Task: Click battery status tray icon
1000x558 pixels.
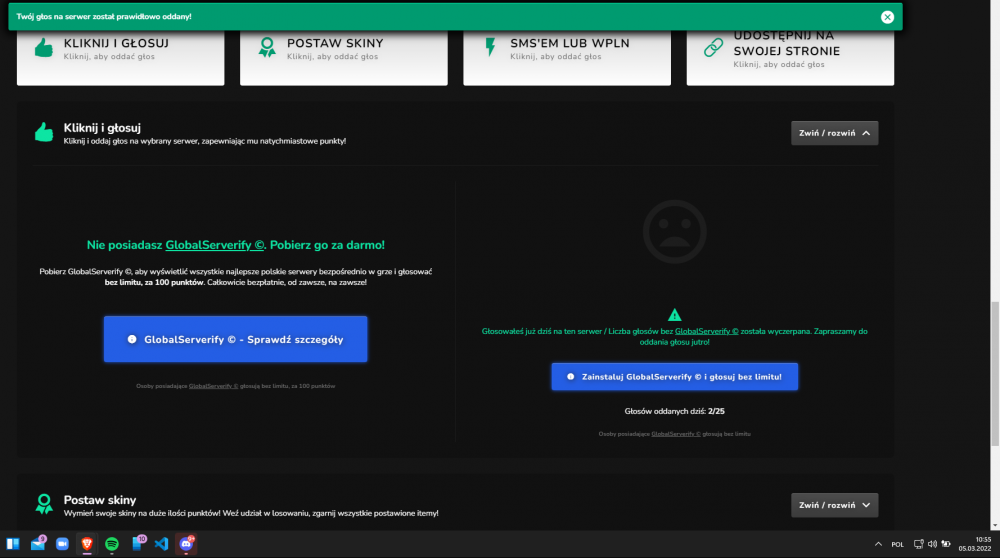Action: point(946,544)
